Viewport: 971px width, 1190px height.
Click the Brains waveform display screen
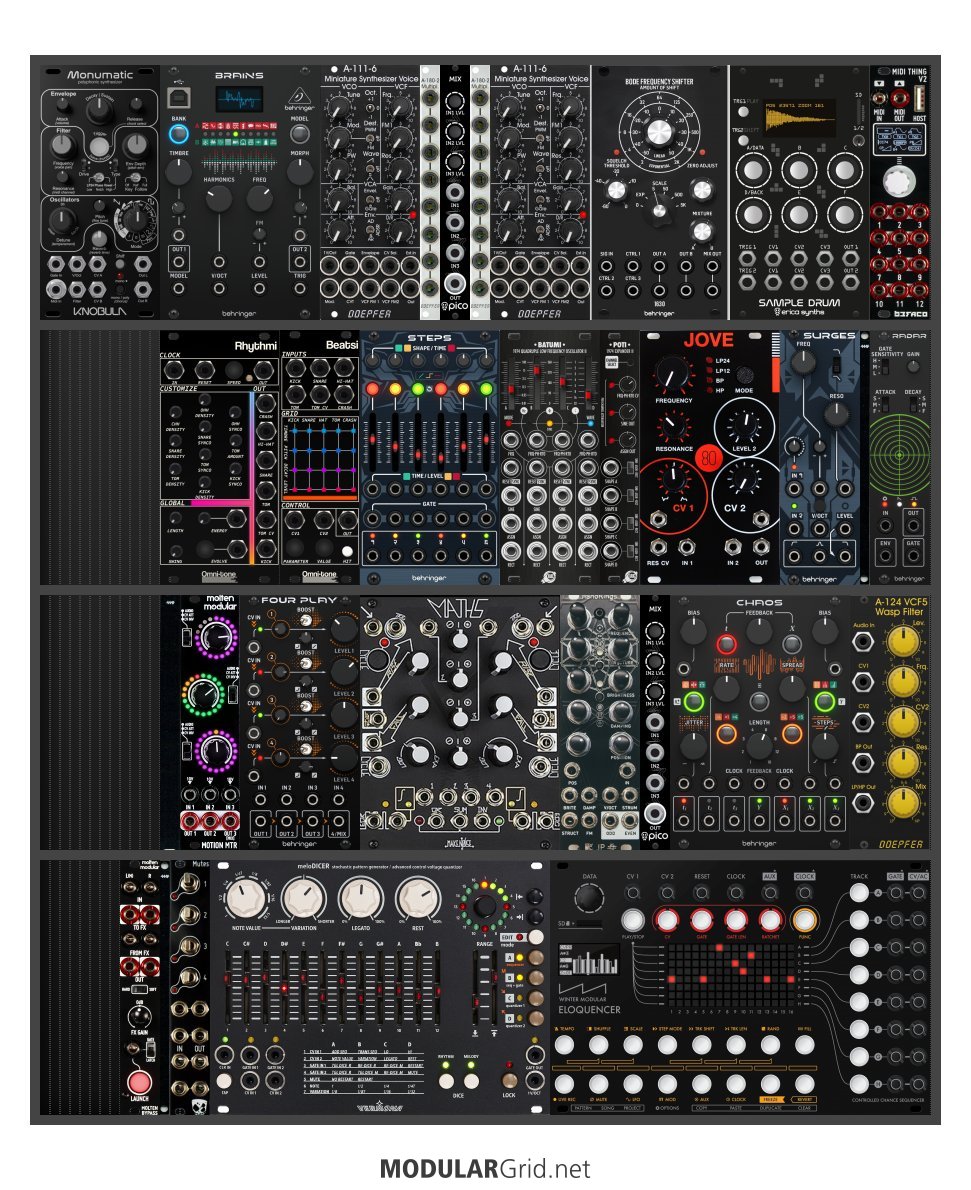point(239,100)
